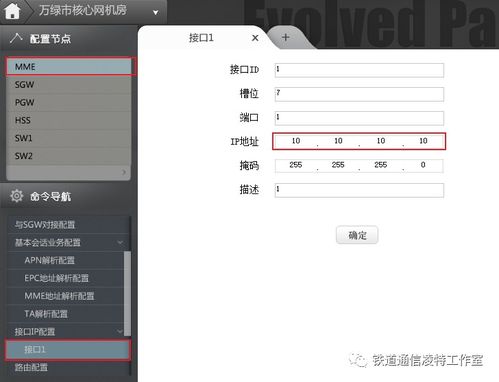The image size is (499, 382).
Task: Click the 配置节点 panel icon
Action: click(x=16, y=38)
